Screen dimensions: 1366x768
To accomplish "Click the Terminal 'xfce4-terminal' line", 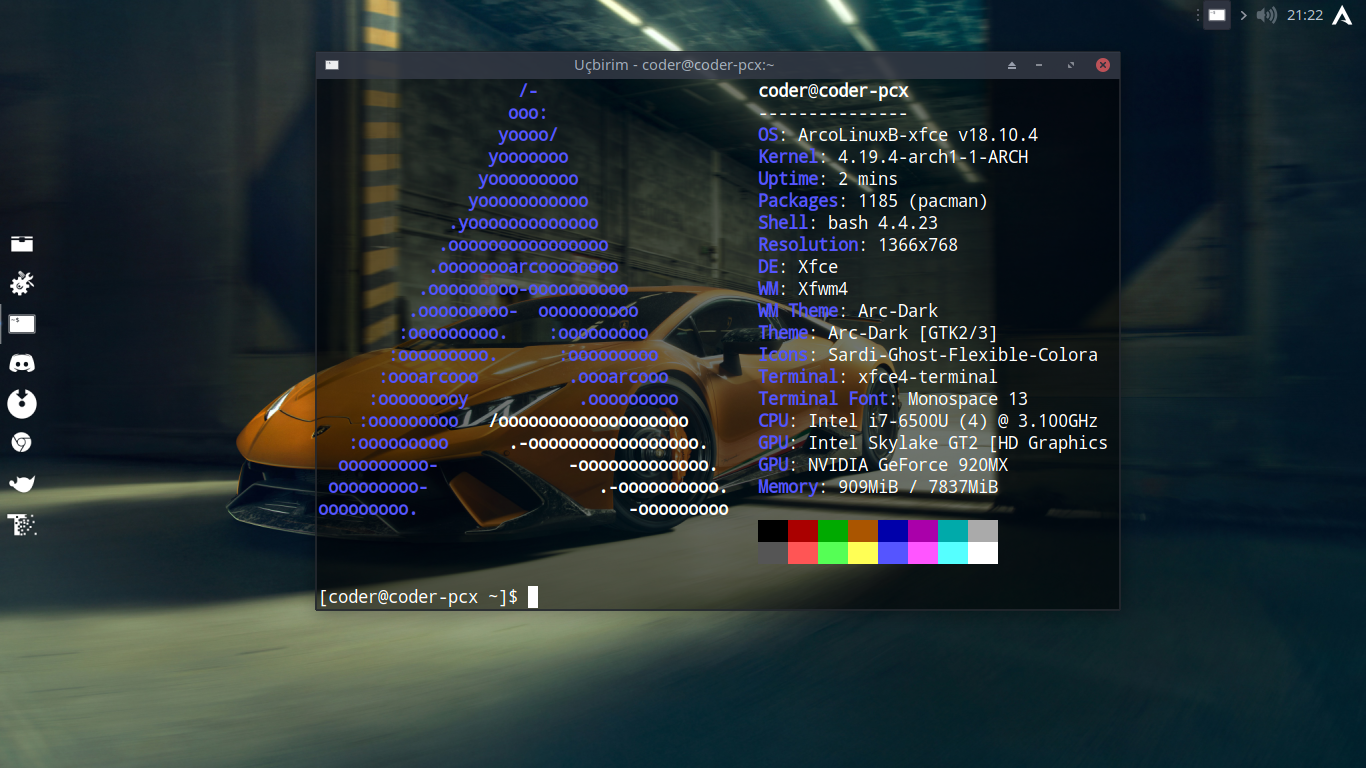I will 878,377.
